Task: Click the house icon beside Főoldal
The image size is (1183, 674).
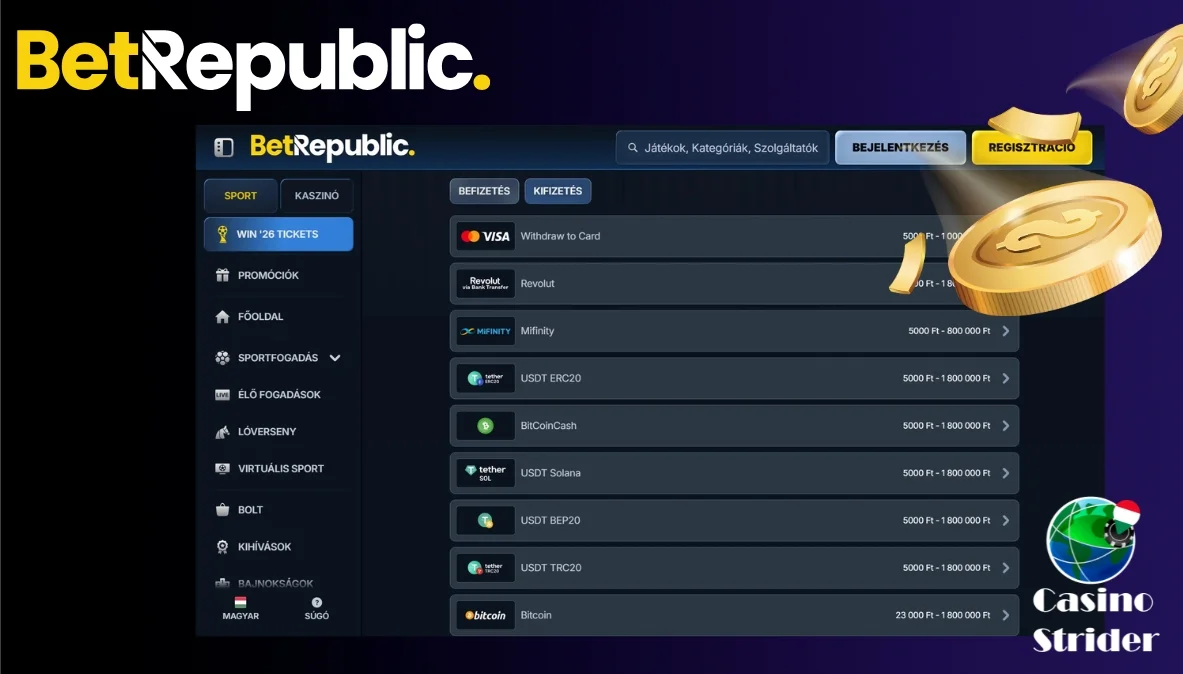Action: [223, 317]
